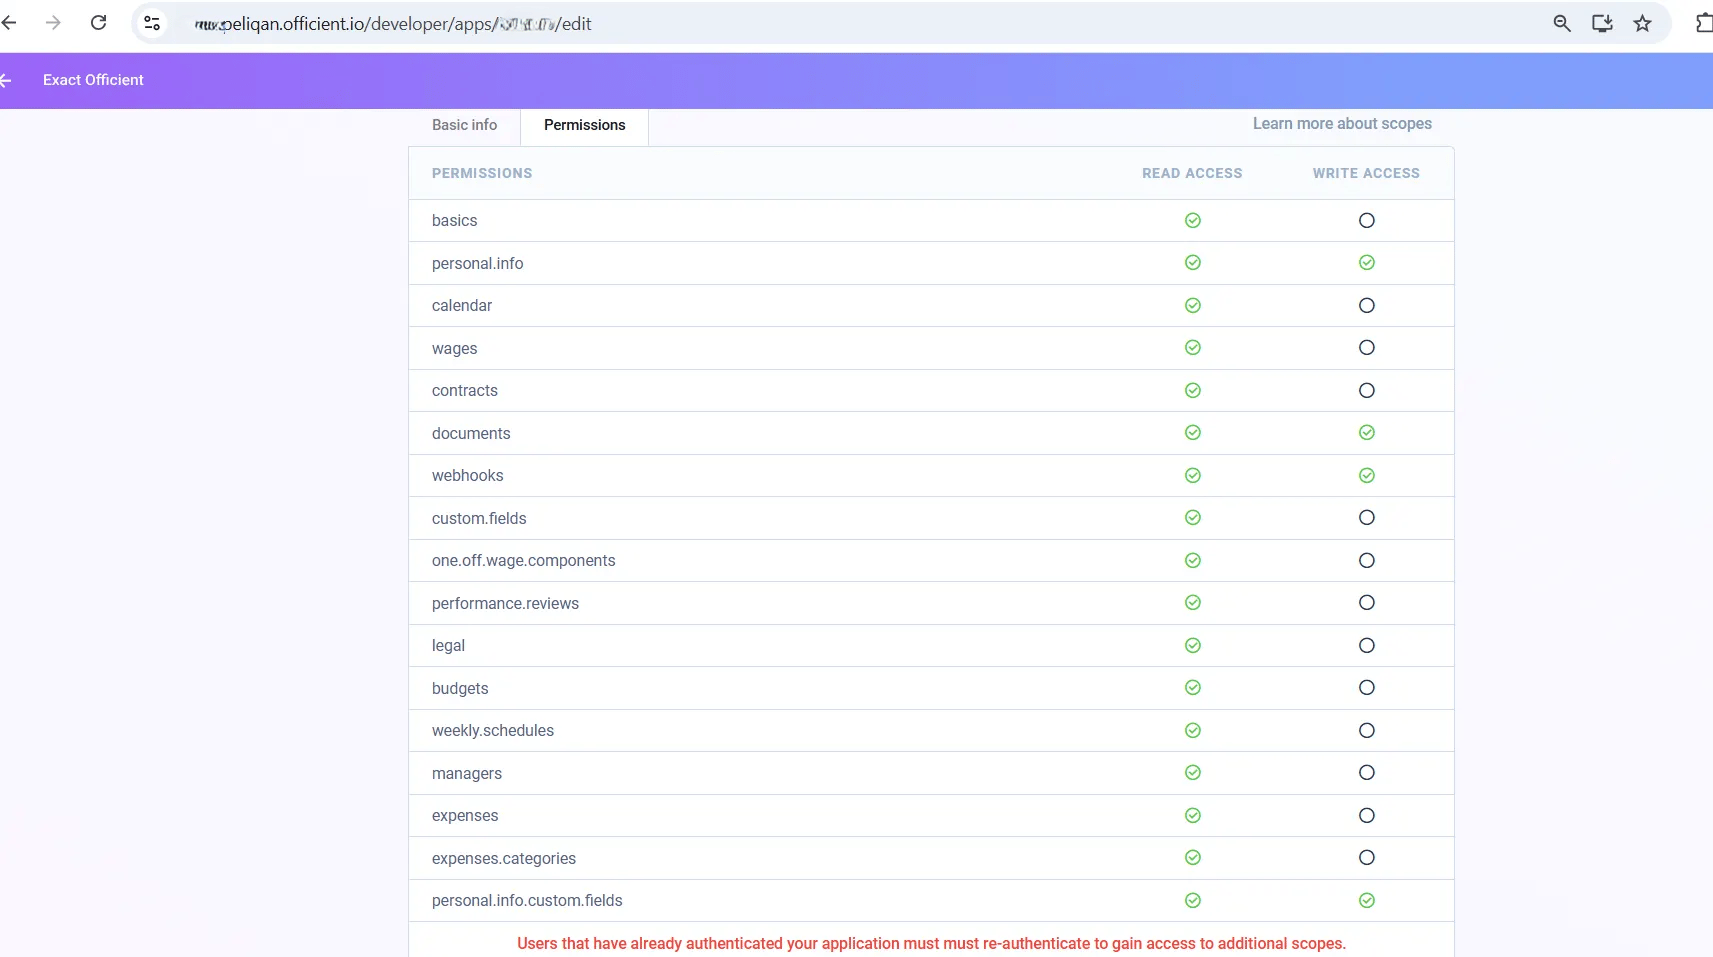Toggle read access for webhooks

coord(1192,475)
